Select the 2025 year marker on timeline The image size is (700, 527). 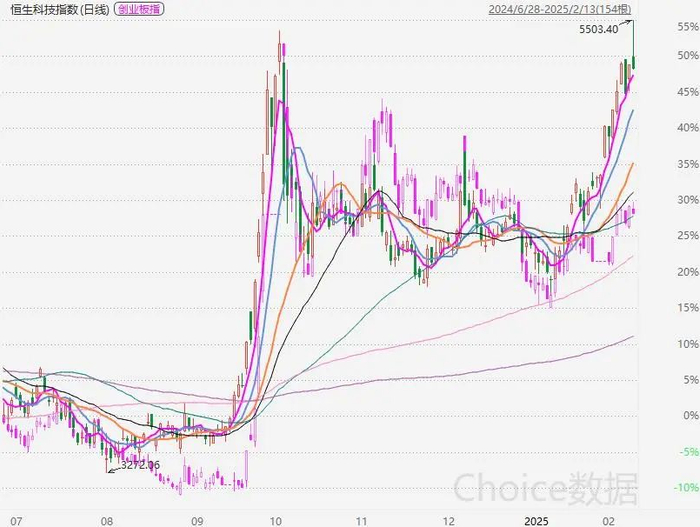tap(536, 521)
